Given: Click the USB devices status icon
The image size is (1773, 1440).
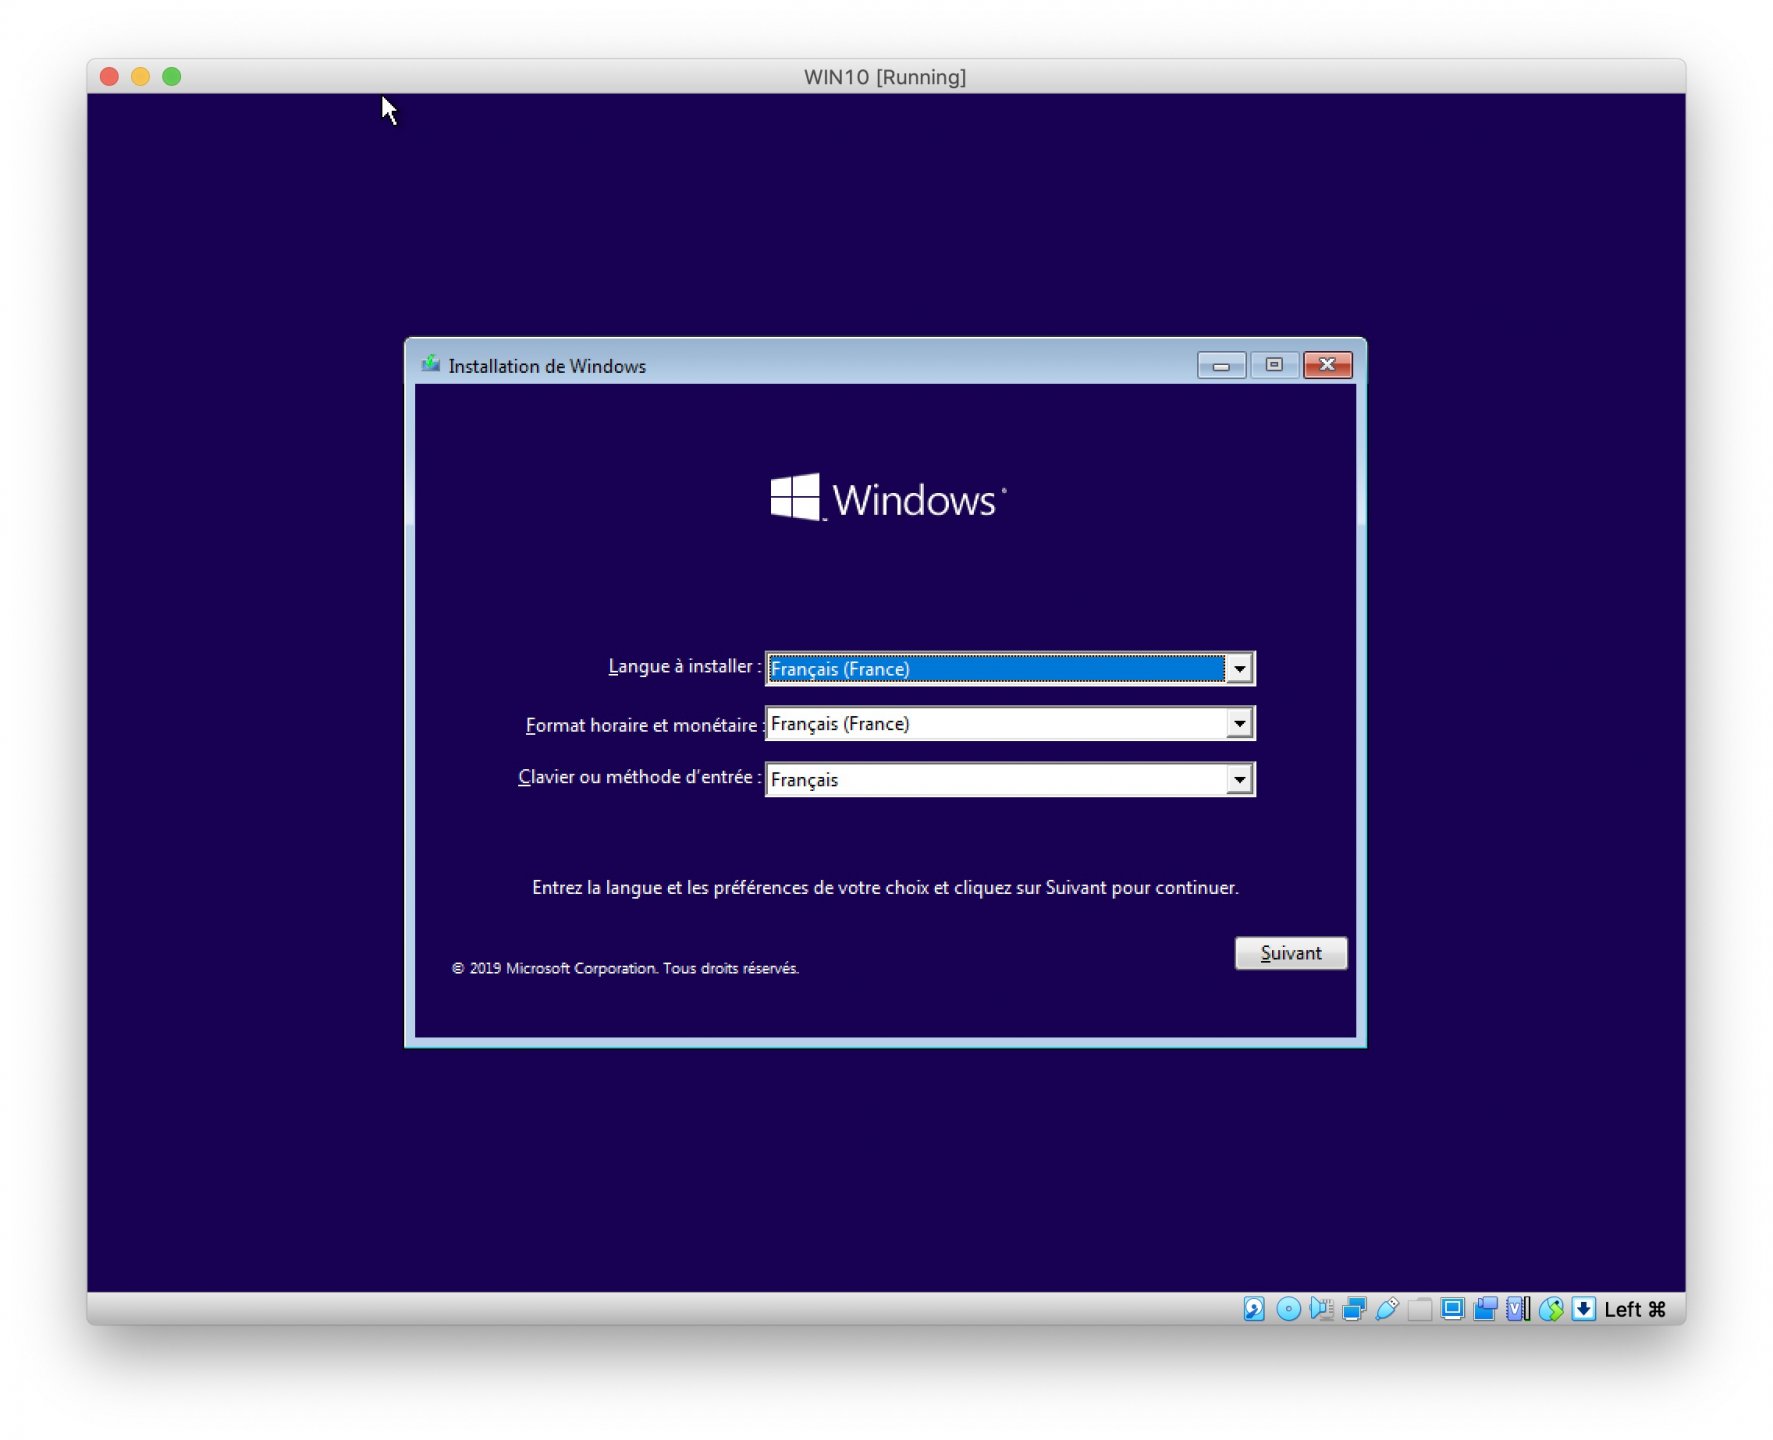Looking at the screenshot, I should (1387, 1308).
